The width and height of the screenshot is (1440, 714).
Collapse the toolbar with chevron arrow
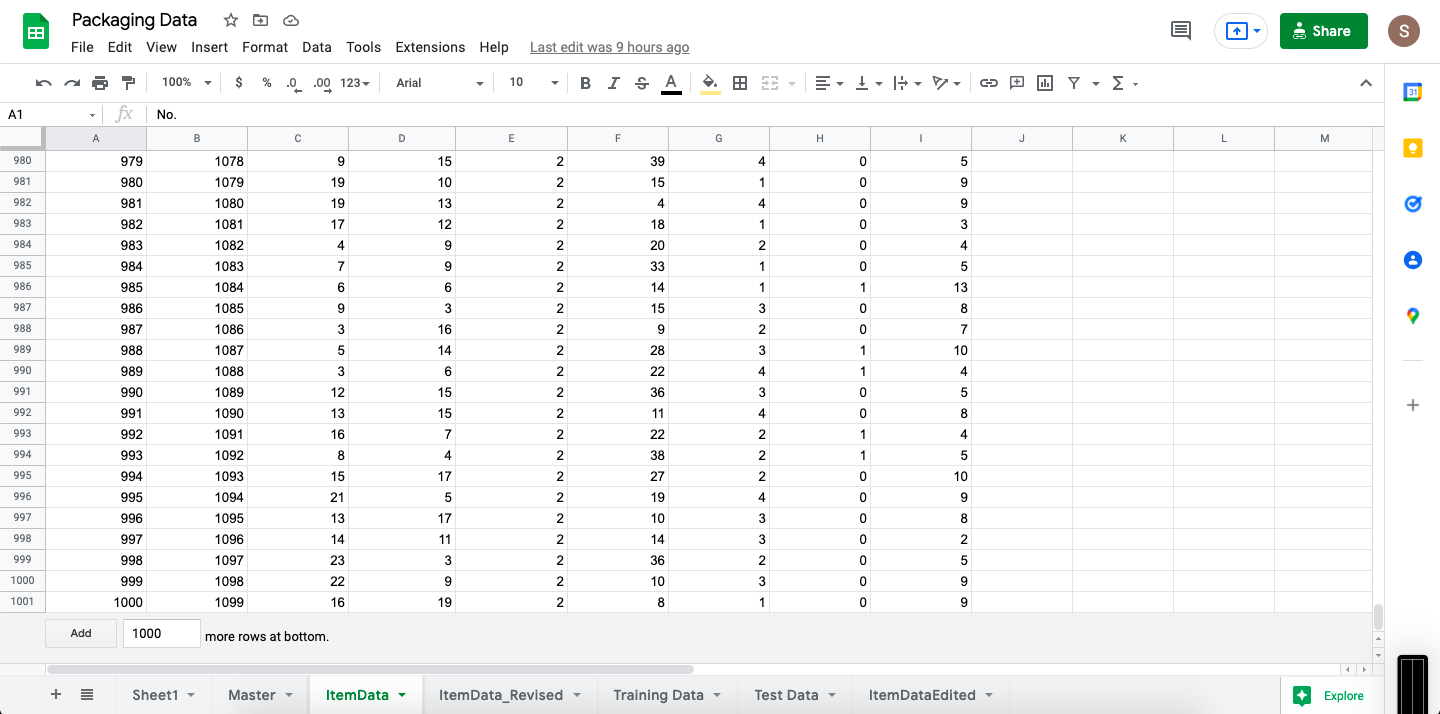click(1366, 83)
